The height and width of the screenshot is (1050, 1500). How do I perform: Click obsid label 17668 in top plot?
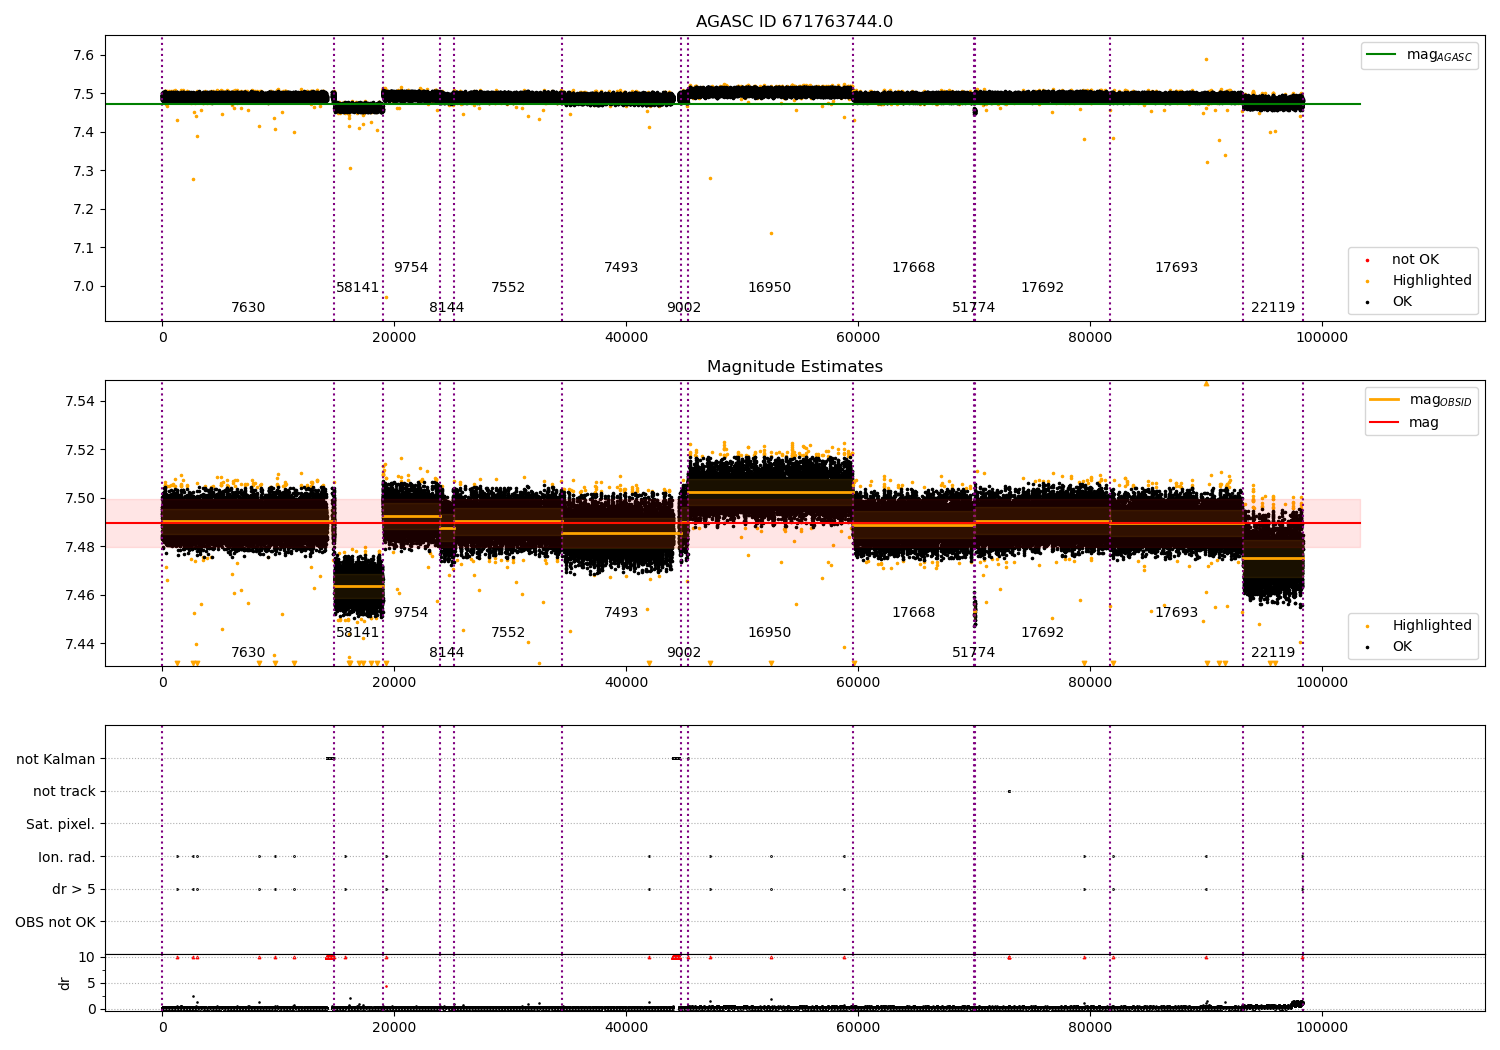point(914,268)
